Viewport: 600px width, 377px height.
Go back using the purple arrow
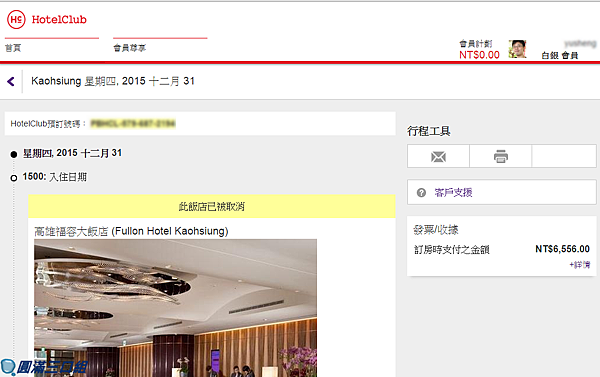click(x=11, y=81)
